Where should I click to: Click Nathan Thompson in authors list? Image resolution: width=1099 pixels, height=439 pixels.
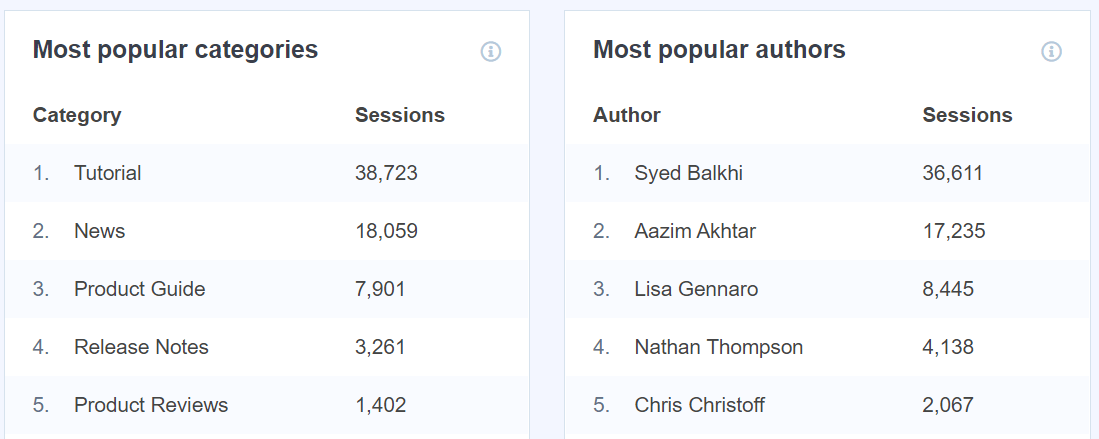(x=718, y=347)
